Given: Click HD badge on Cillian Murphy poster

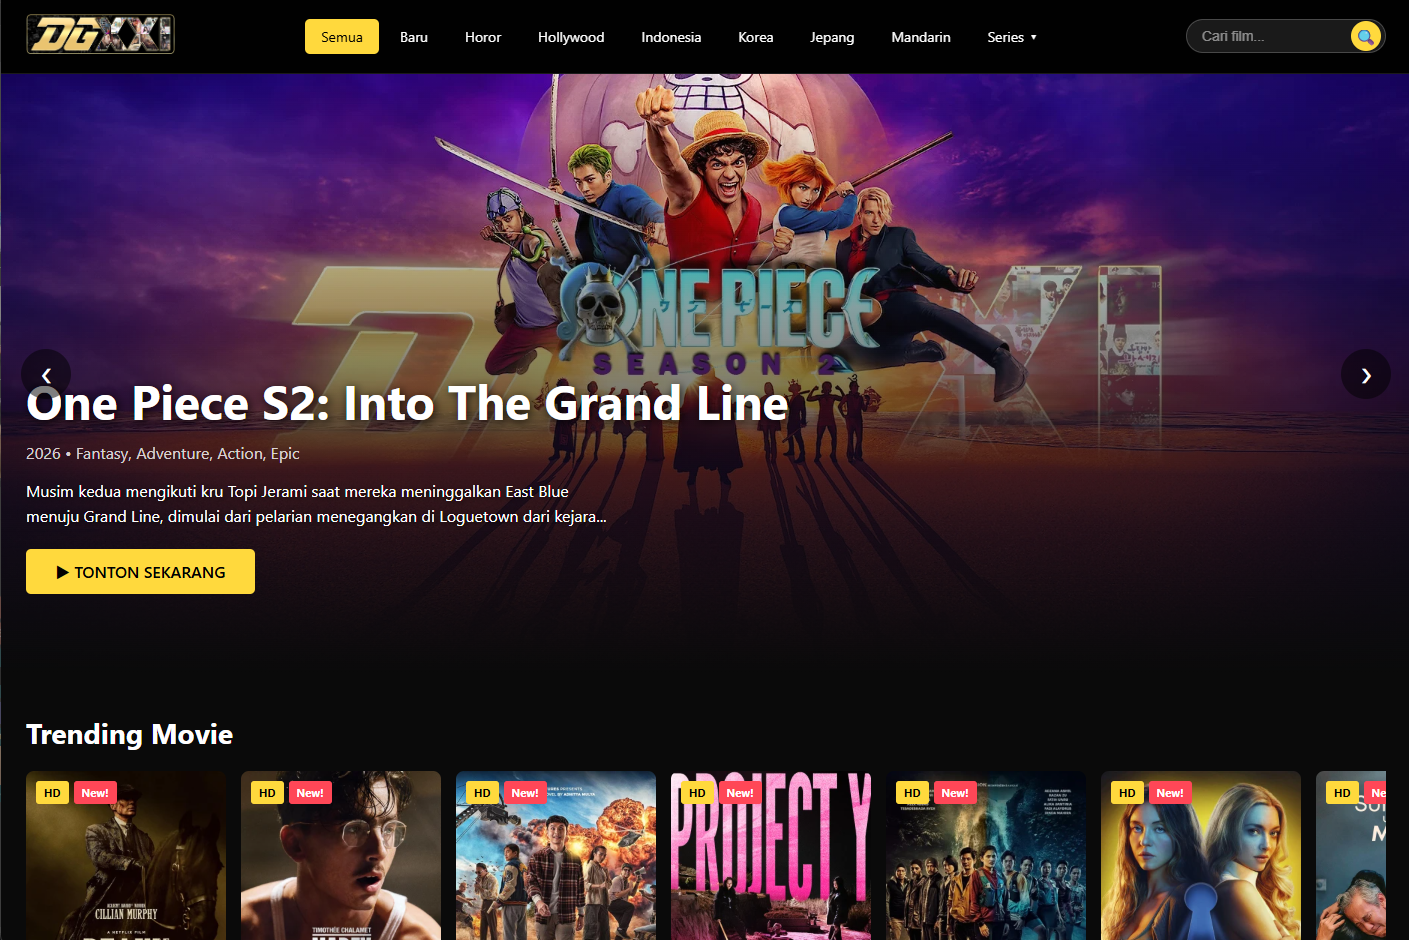Looking at the screenshot, I should click(53, 793).
